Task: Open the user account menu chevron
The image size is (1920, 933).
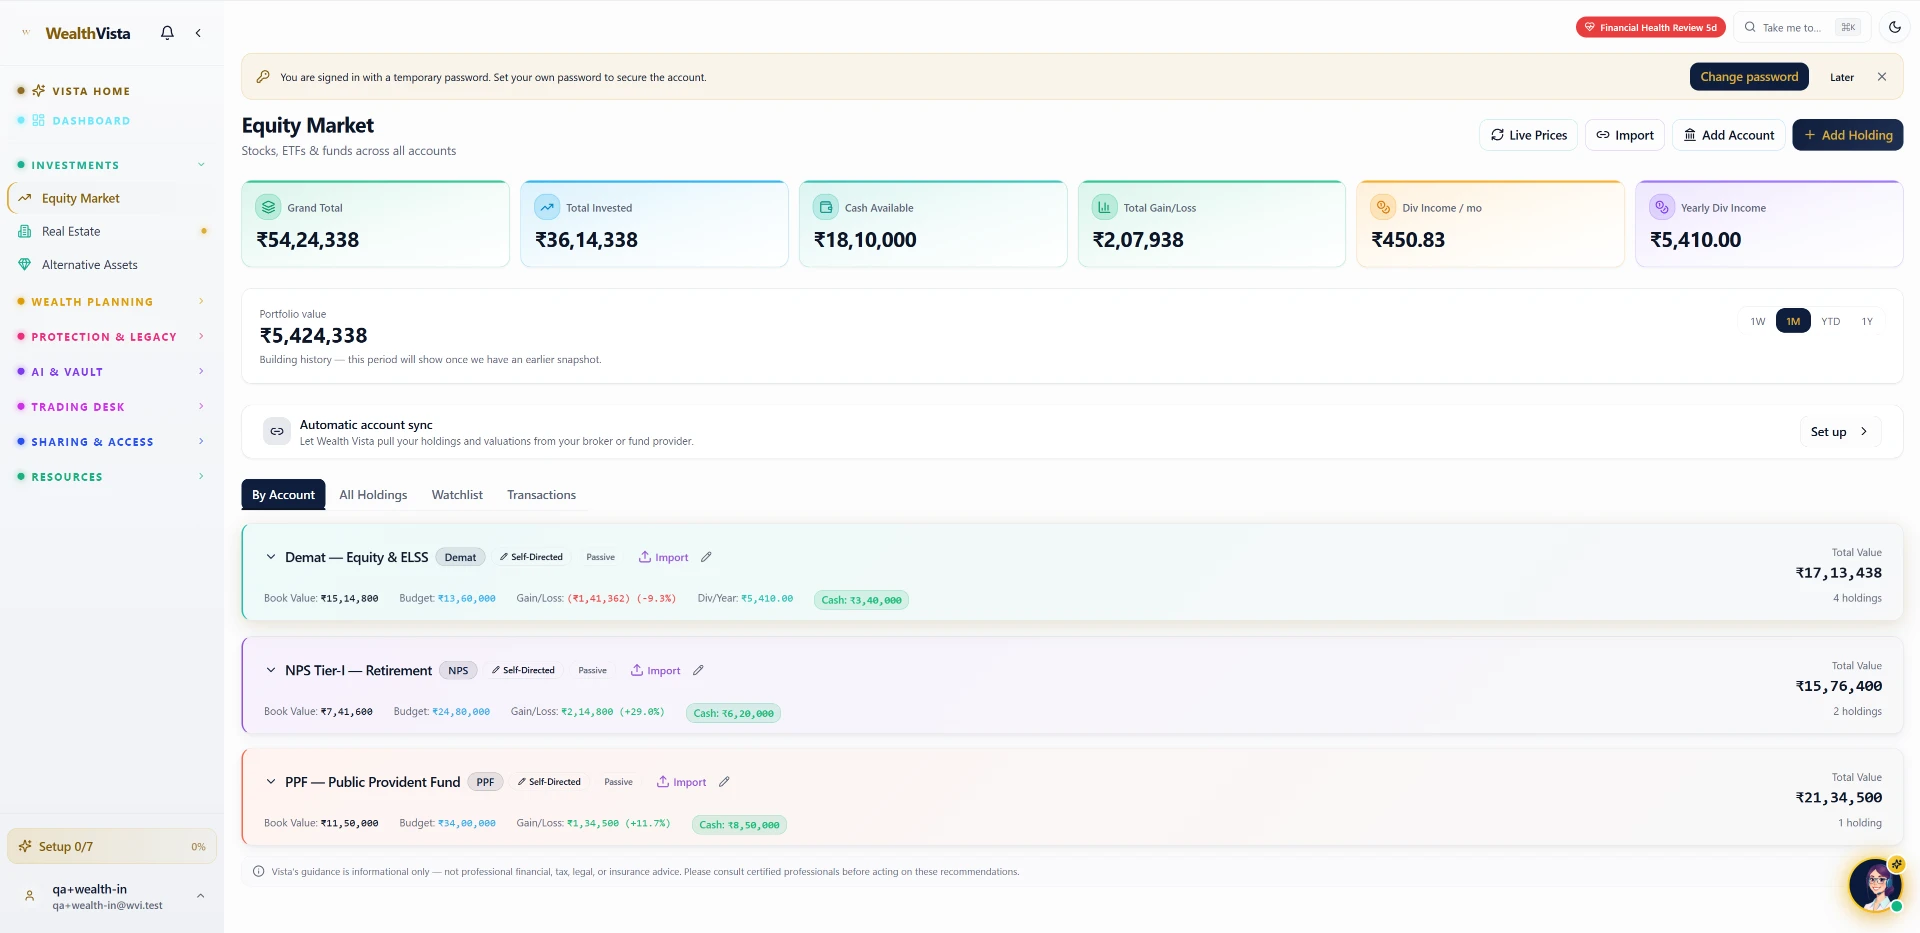Action: pos(200,896)
